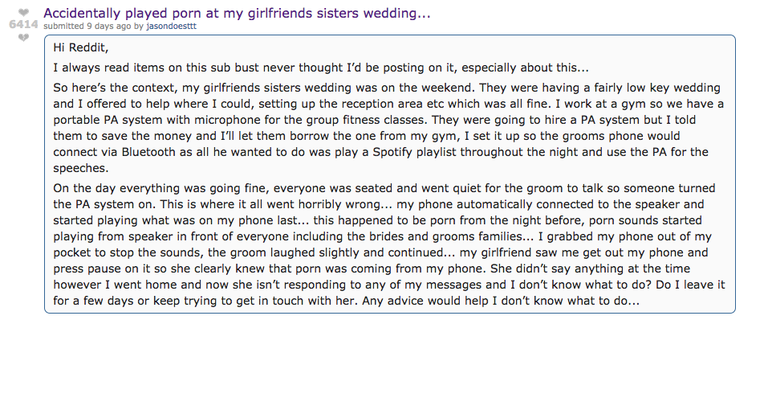Click the final line 'for a few days or keep trying'

coord(346,301)
